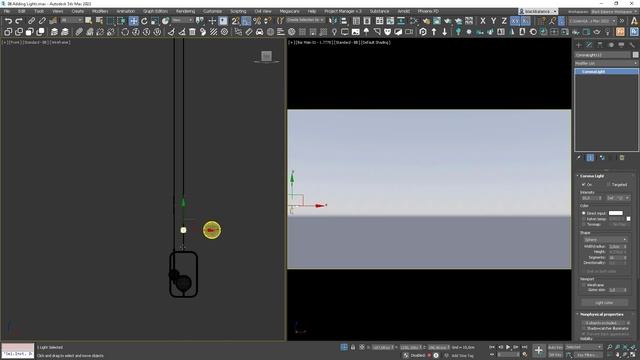Click the light object name field
Viewport: 640px width, 360px height.
click(603, 55)
